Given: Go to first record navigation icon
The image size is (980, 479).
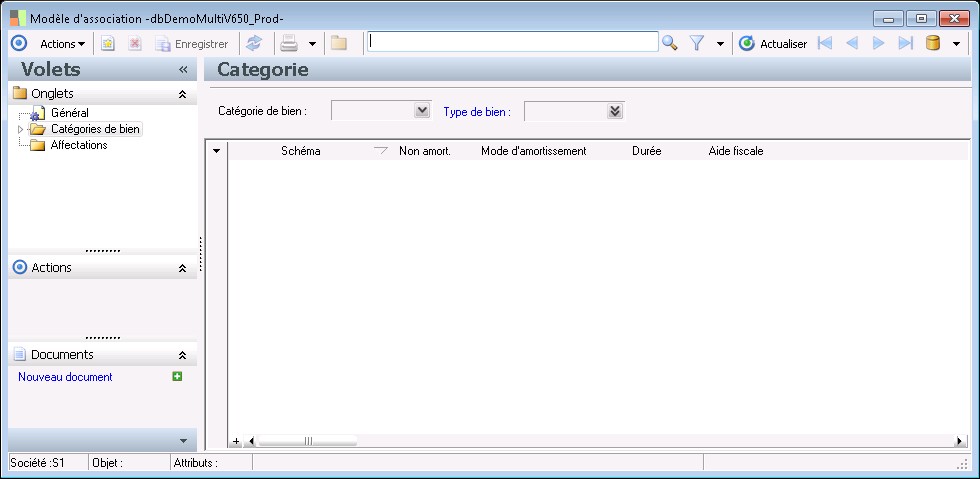Looking at the screenshot, I should tap(825, 43).
